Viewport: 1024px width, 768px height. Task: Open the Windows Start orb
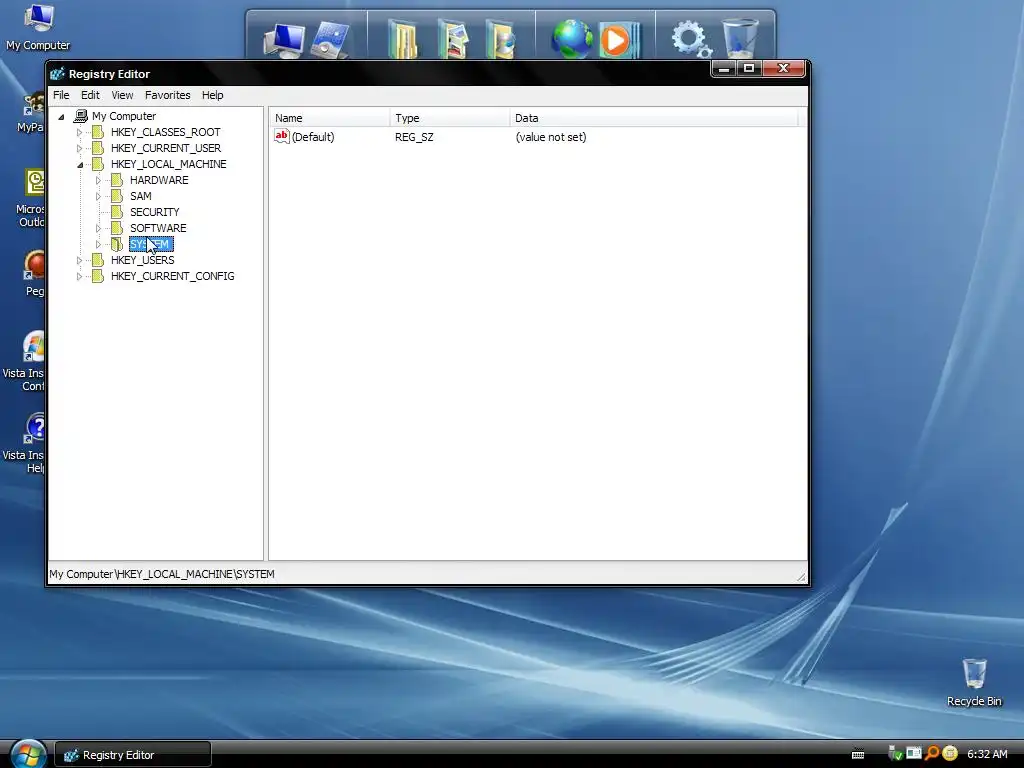click(27, 754)
